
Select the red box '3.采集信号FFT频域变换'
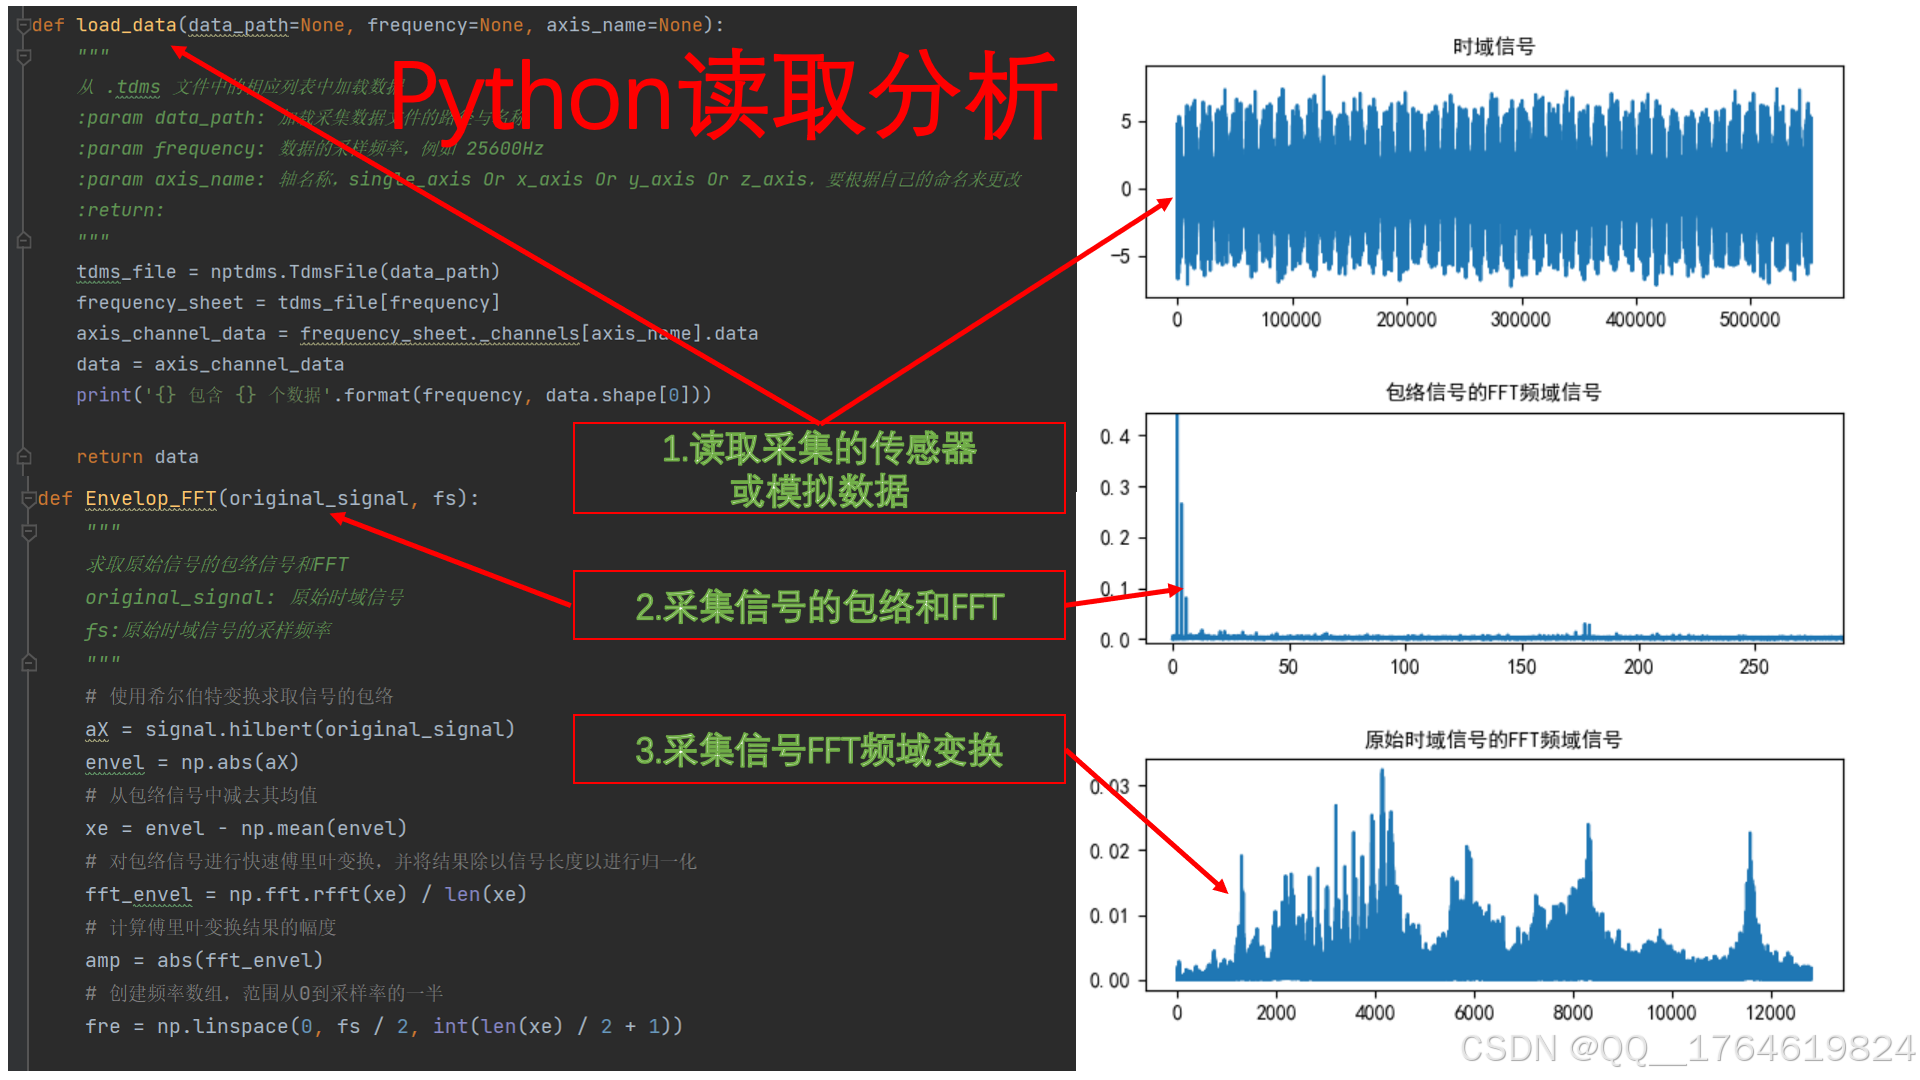tap(818, 749)
